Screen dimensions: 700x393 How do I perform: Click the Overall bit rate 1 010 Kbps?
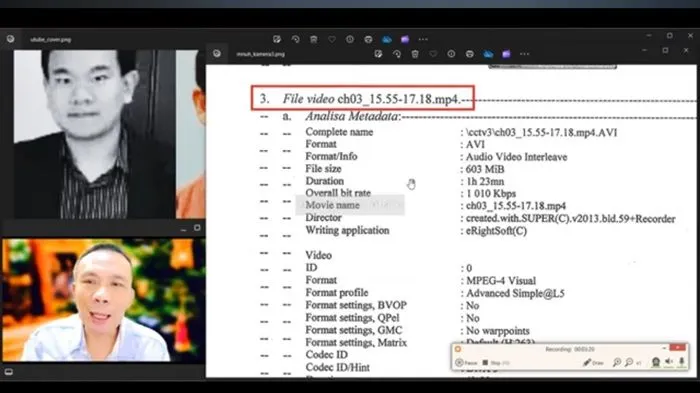pyautogui.click(x=491, y=194)
